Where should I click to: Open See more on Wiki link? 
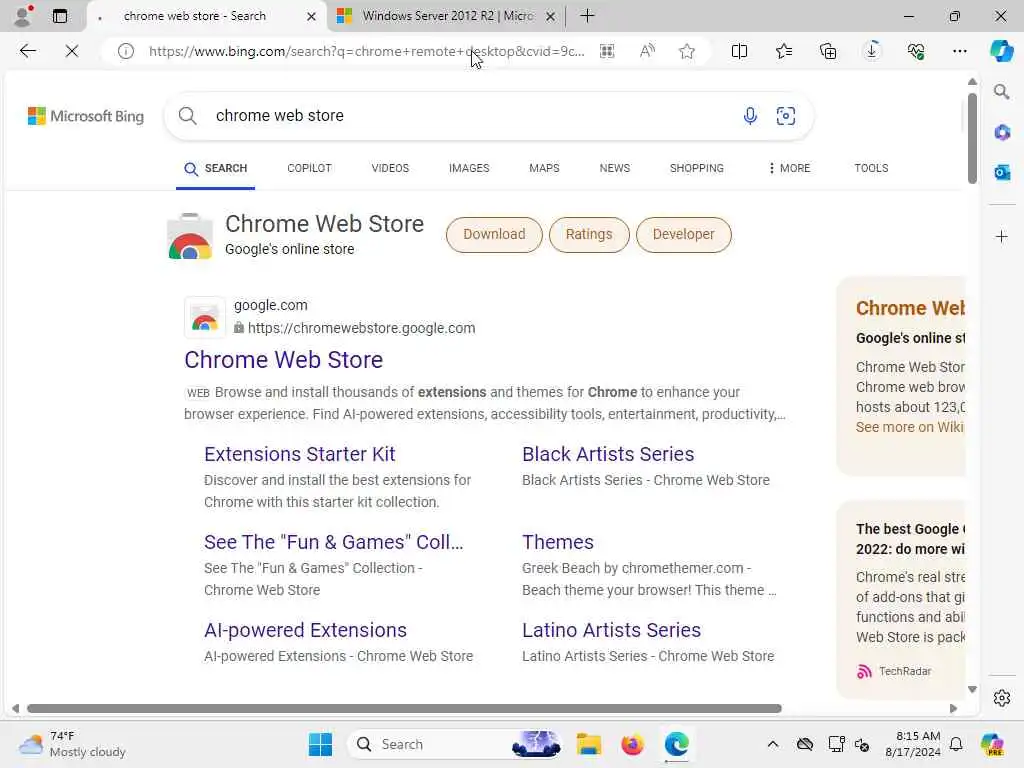(x=910, y=427)
